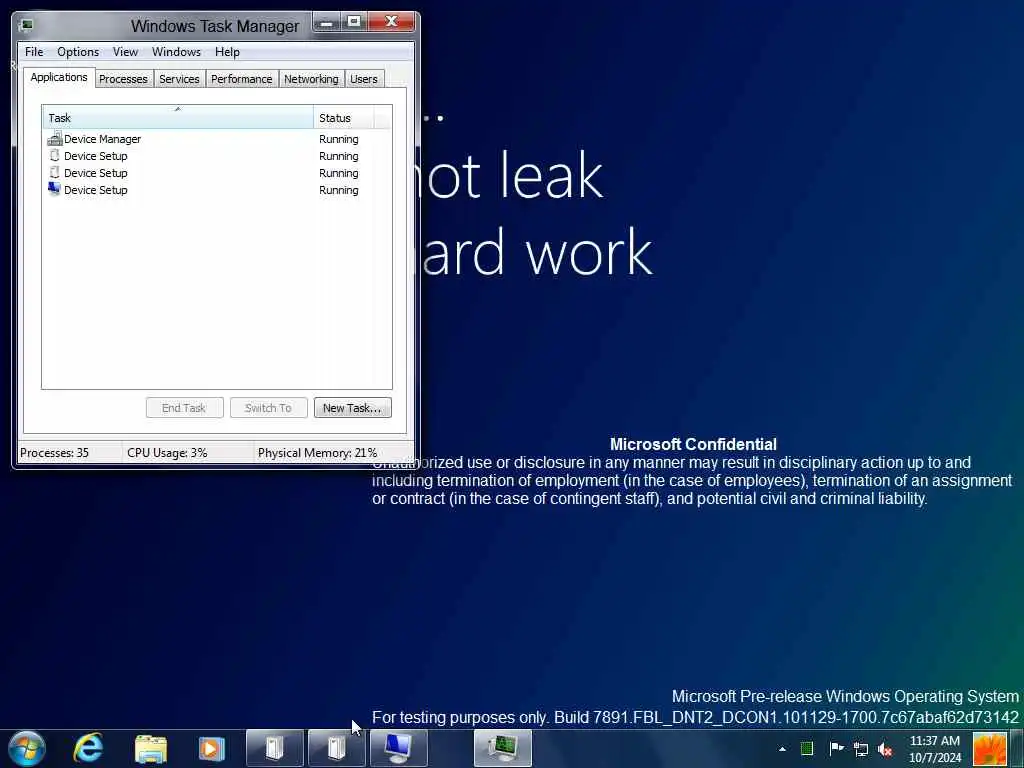
Task: Click Task Manager title bar icon
Action: click(26, 25)
